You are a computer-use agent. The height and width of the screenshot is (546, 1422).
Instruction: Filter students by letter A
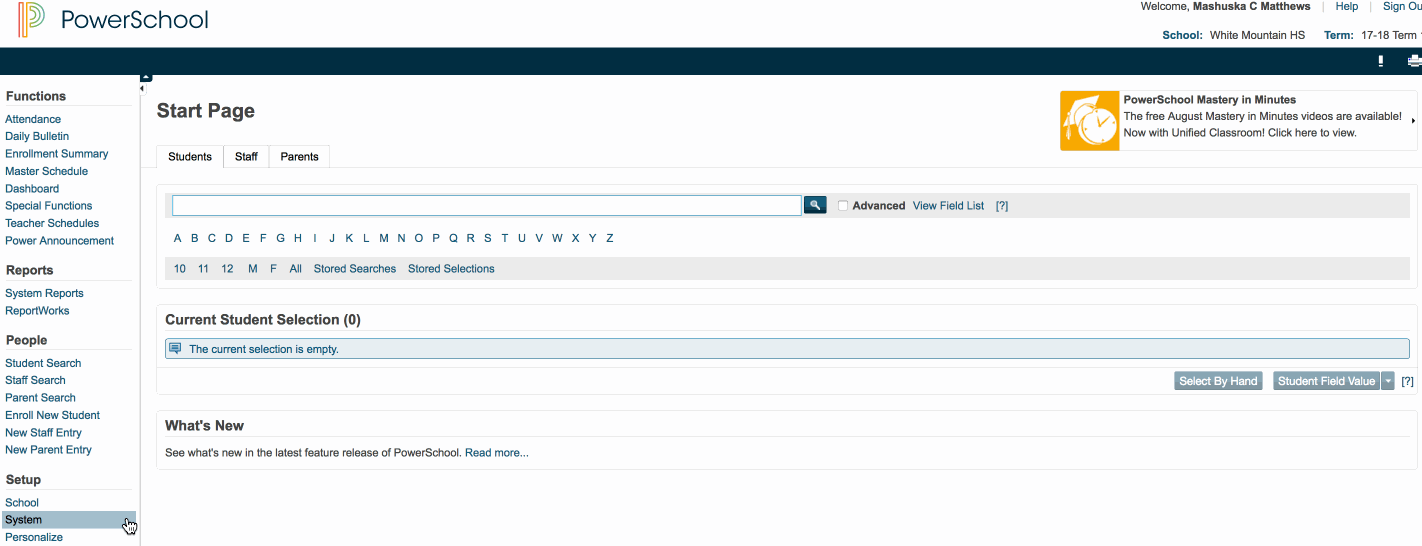178,238
